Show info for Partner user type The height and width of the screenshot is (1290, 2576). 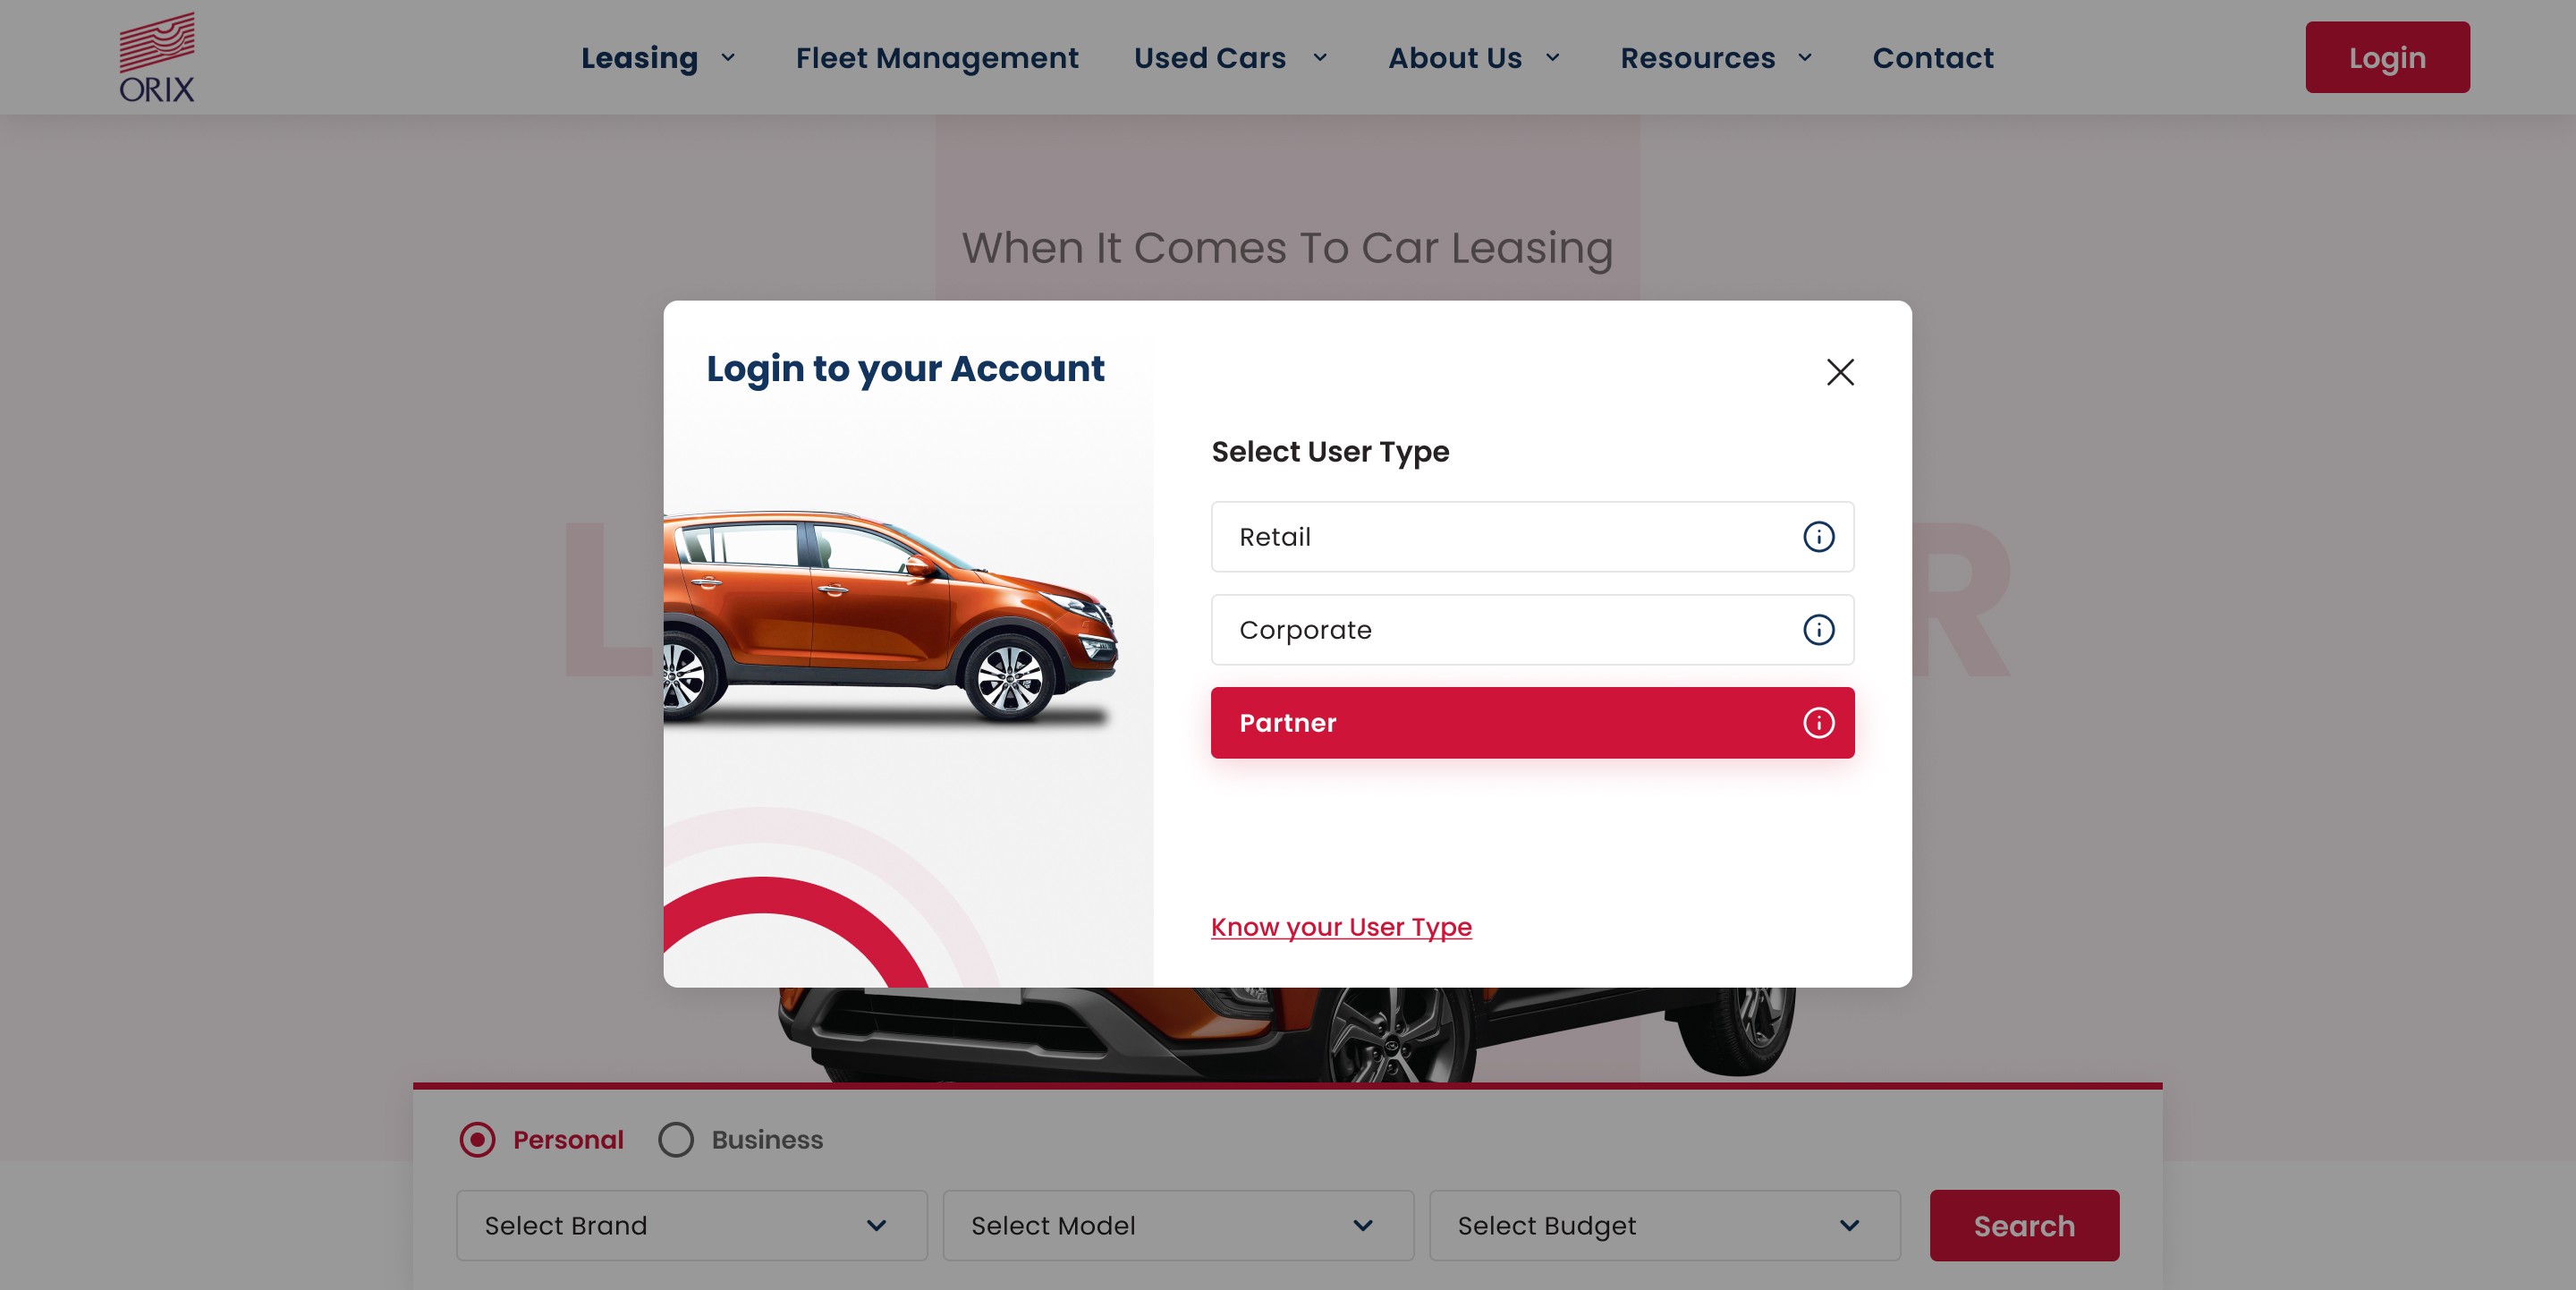pyautogui.click(x=1818, y=723)
